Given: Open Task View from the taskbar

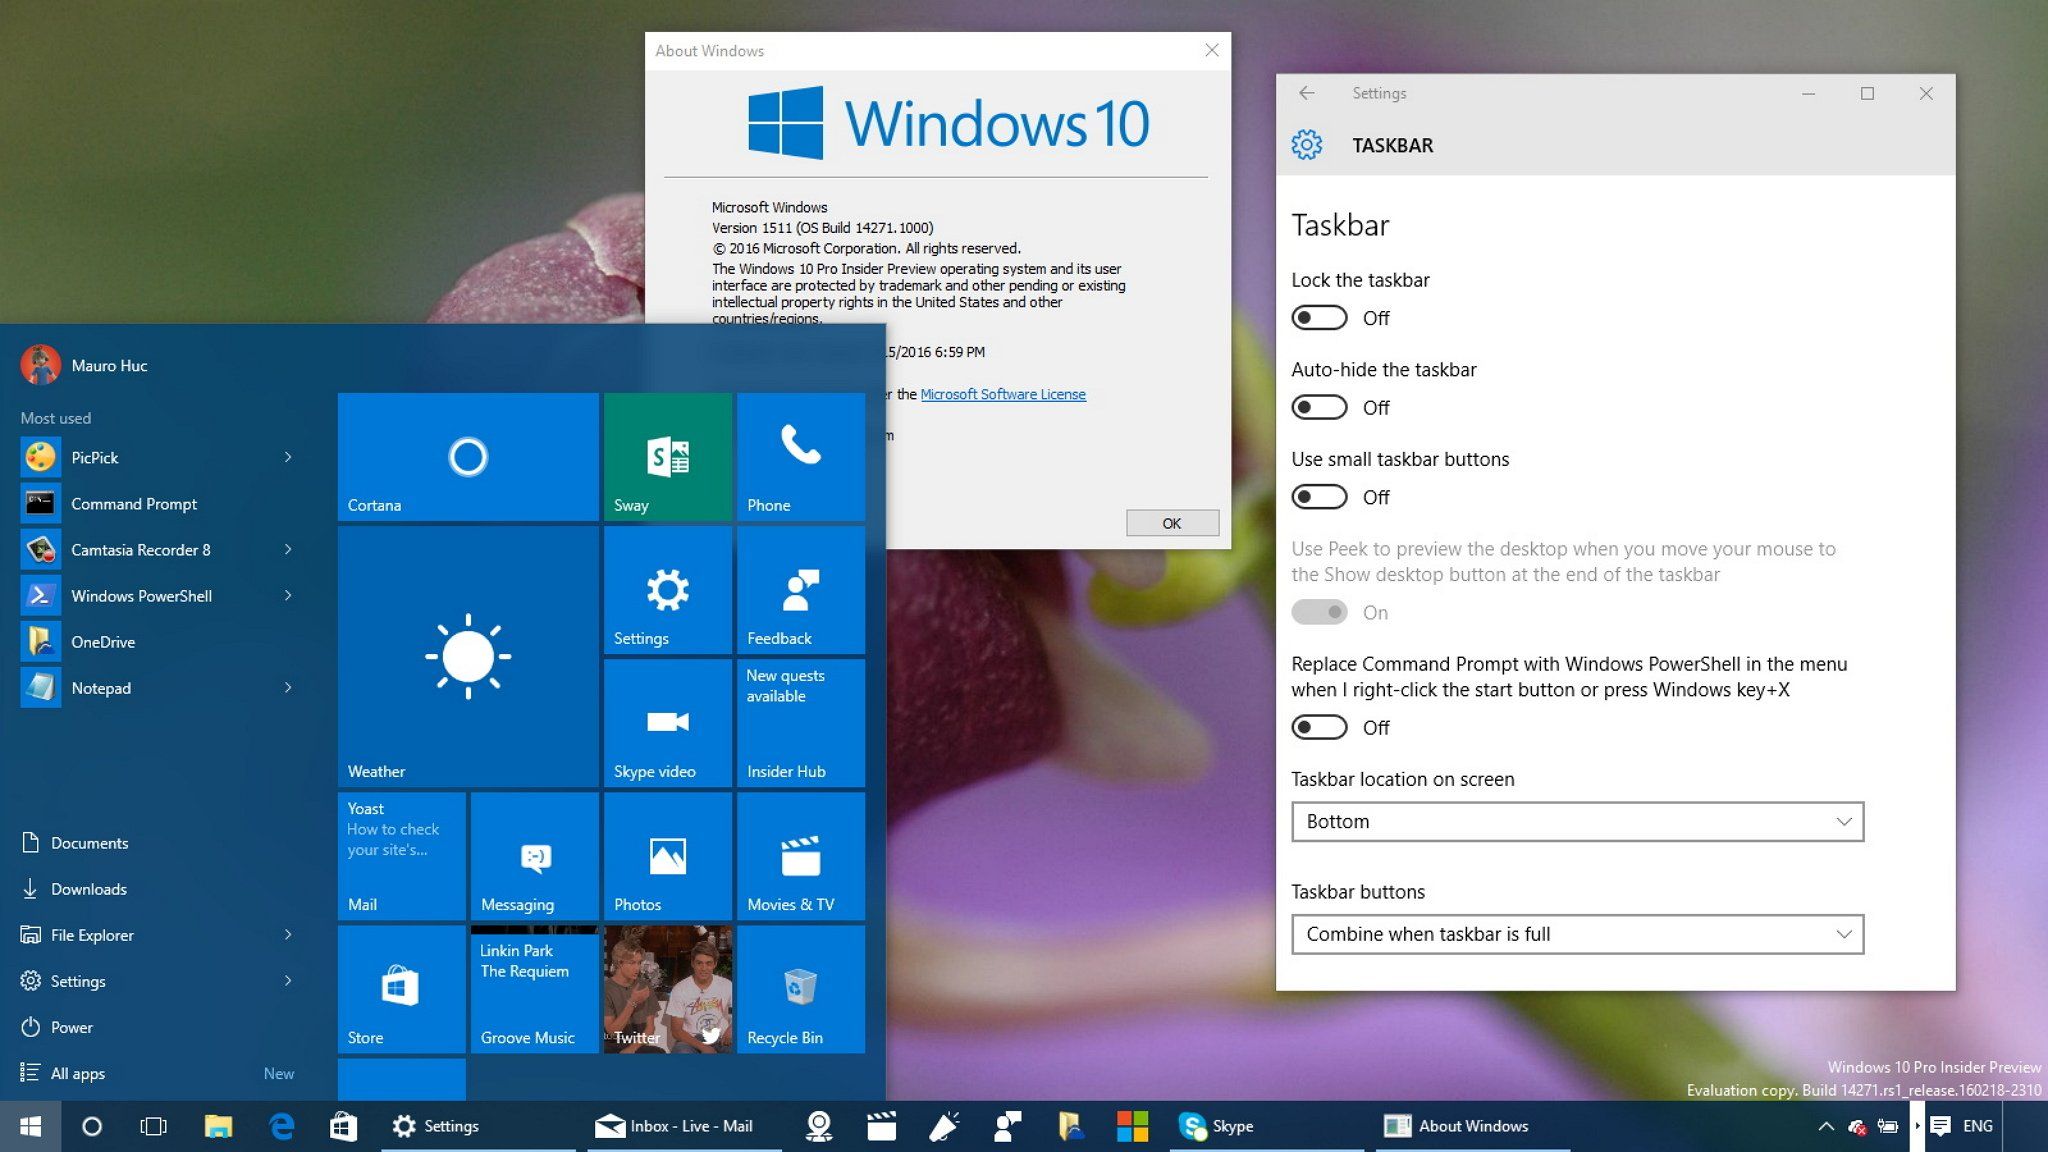Looking at the screenshot, I should 153,1126.
